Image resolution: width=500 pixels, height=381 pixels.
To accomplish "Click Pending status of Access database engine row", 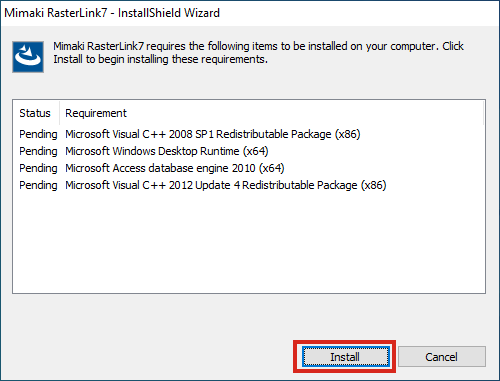I will (38, 168).
